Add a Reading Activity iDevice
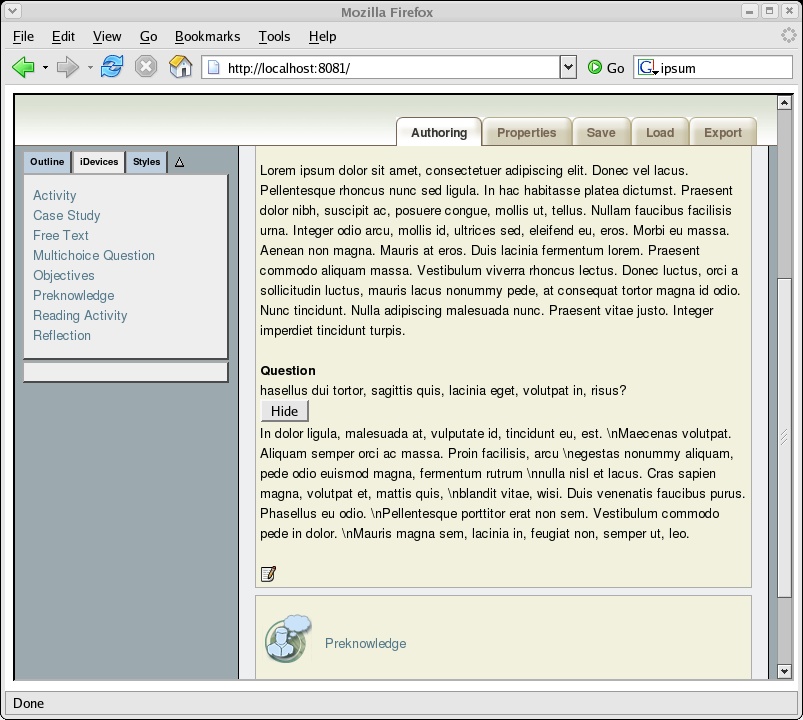This screenshot has width=803, height=720. point(80,315)
